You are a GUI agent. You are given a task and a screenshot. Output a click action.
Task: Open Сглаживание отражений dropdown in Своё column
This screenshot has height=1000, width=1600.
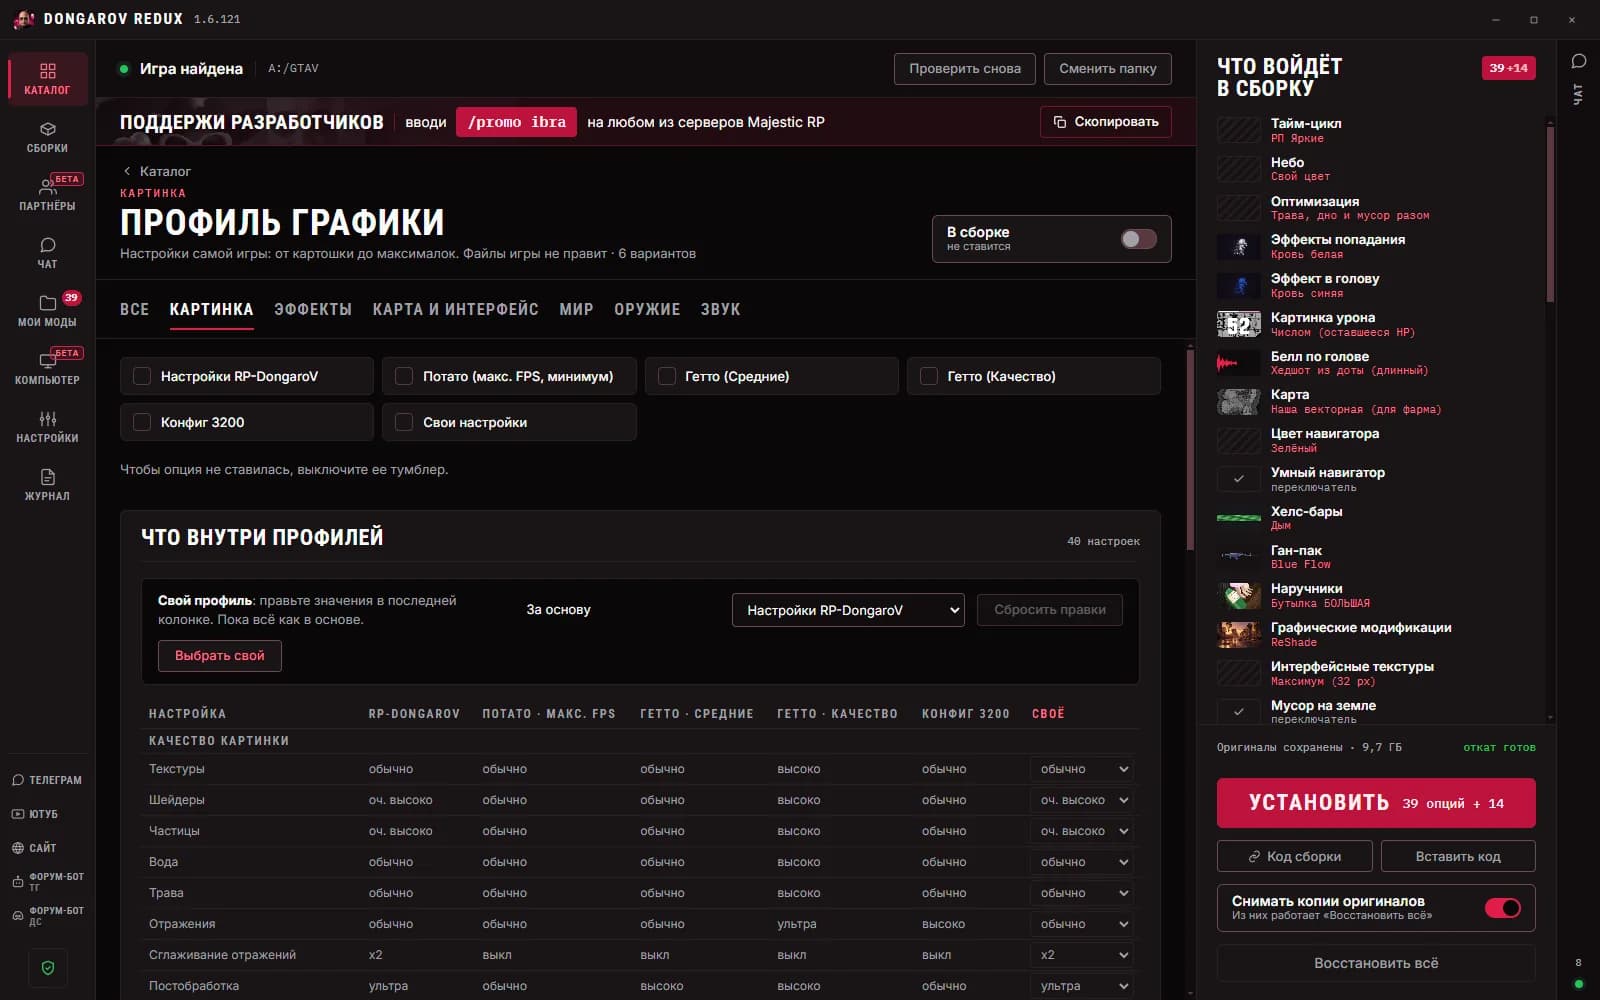1082,955
